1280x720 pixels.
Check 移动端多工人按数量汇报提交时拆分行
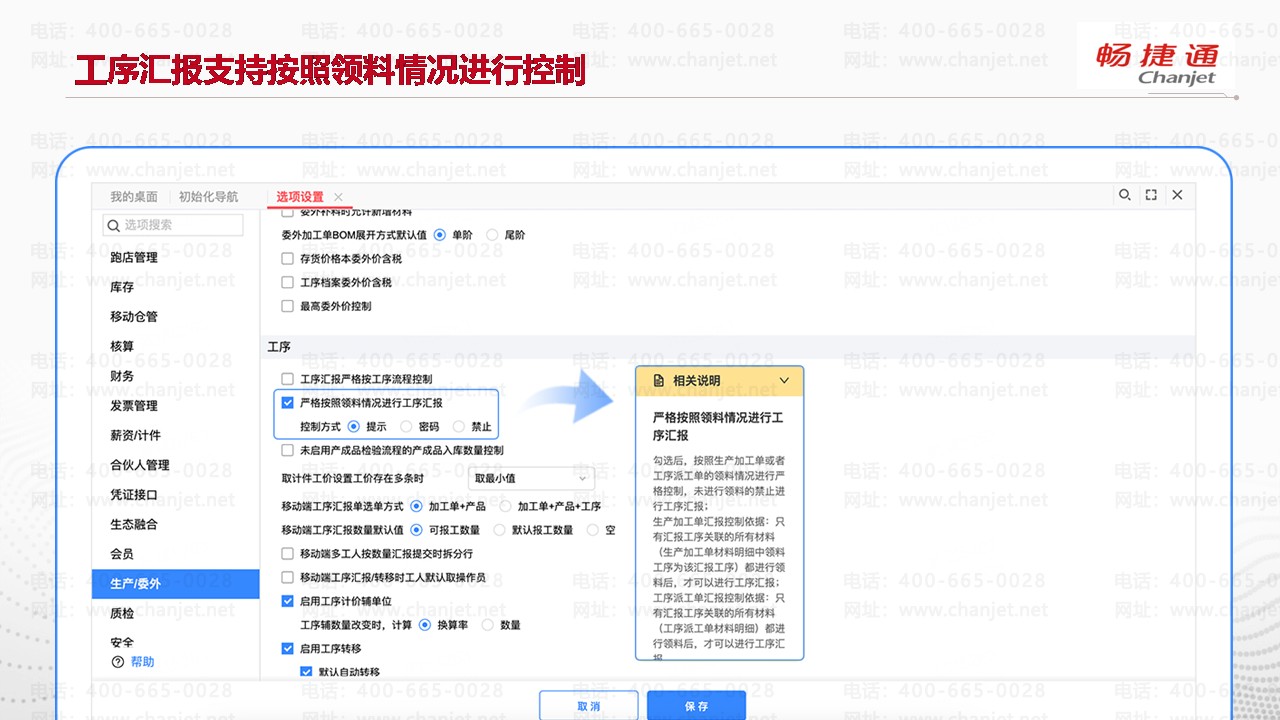(x=288, y=554)
